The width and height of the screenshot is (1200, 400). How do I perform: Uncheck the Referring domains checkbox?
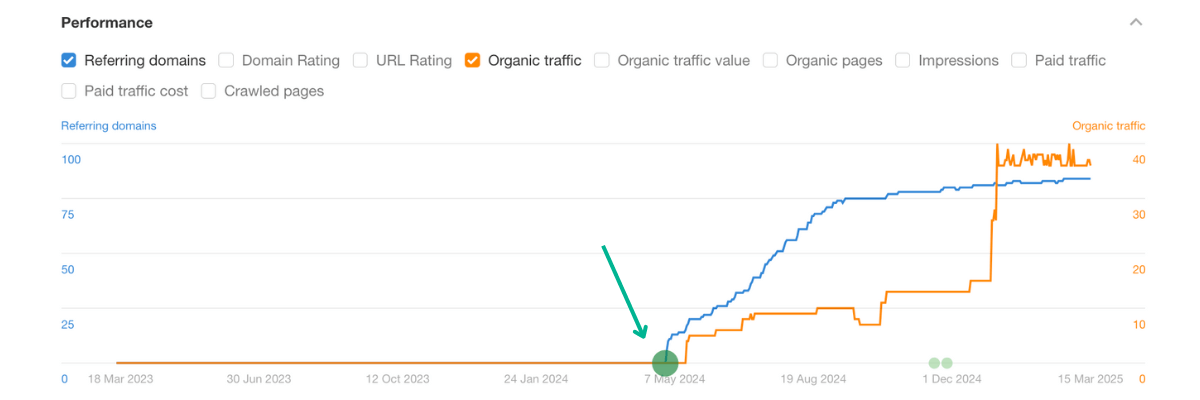click(69, 60)
